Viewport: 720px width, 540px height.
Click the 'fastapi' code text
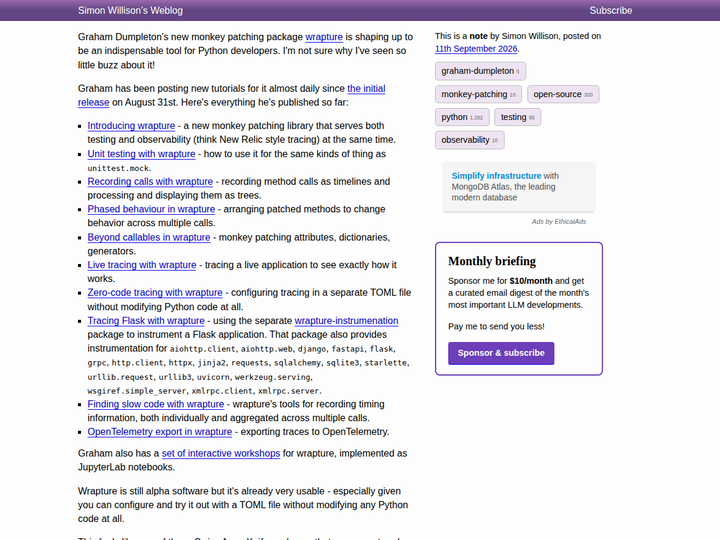click(348, 349)
